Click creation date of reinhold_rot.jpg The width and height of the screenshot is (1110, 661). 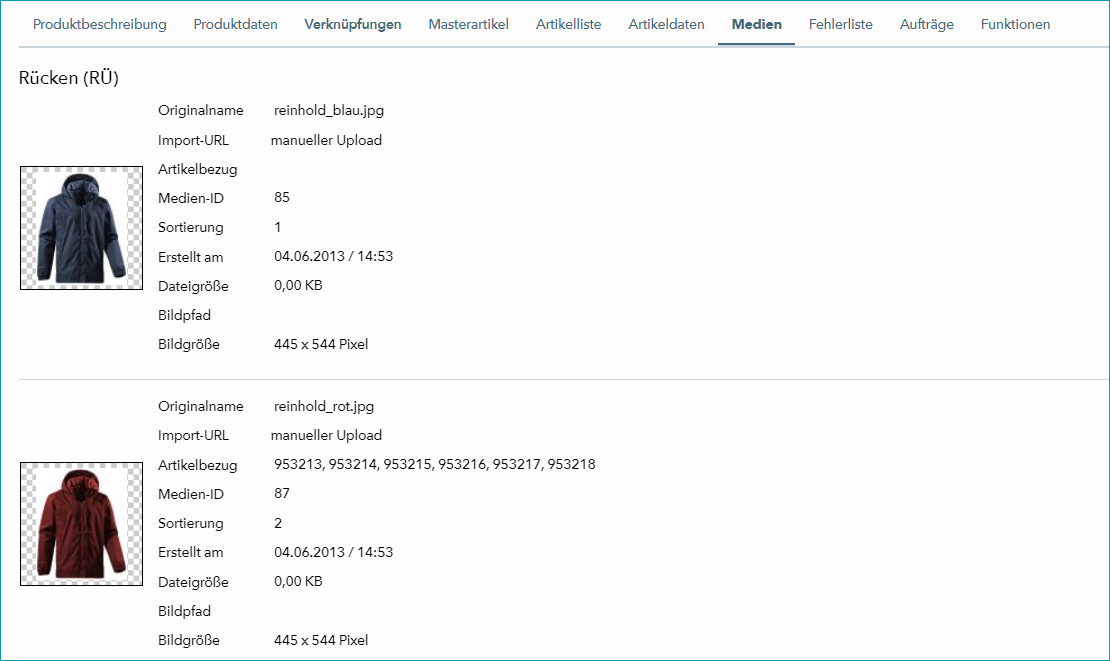[333, 552]
